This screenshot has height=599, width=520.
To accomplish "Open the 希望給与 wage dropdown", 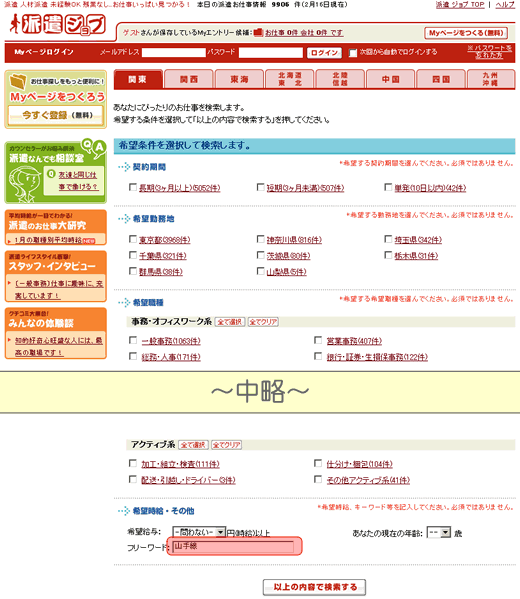I will point(199,532).
